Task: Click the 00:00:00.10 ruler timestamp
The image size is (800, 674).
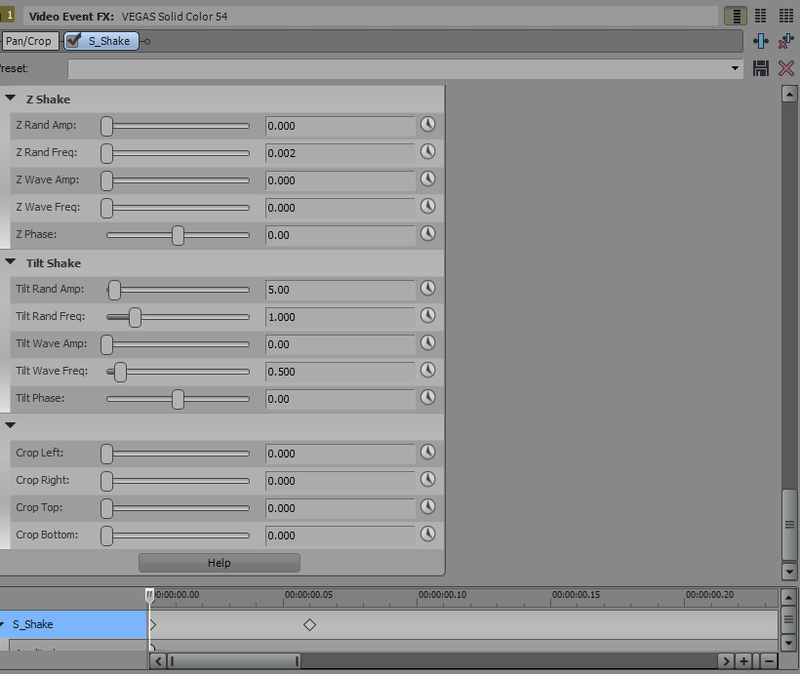Action: pyautogui.click(x=442, y=594)
